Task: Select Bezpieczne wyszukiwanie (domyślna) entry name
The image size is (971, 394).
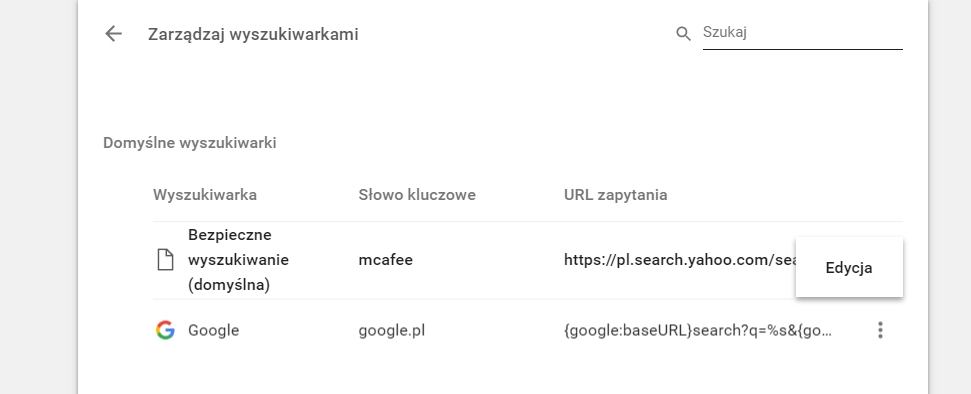Action: click(238, 260)
